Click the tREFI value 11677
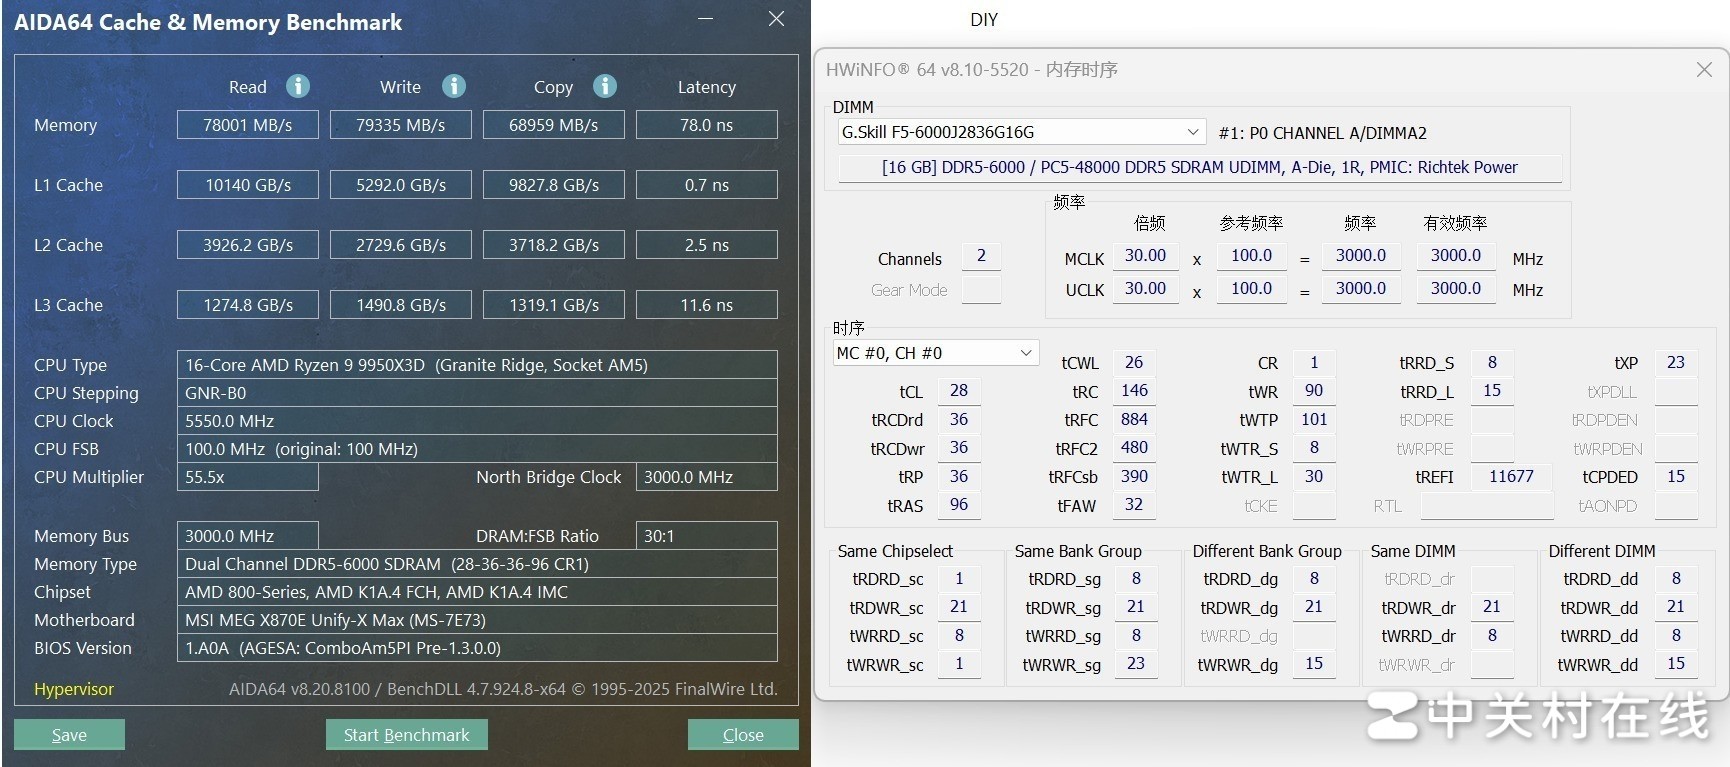The height and width of the screenshot is (767, 1730). coord(1511,477)
